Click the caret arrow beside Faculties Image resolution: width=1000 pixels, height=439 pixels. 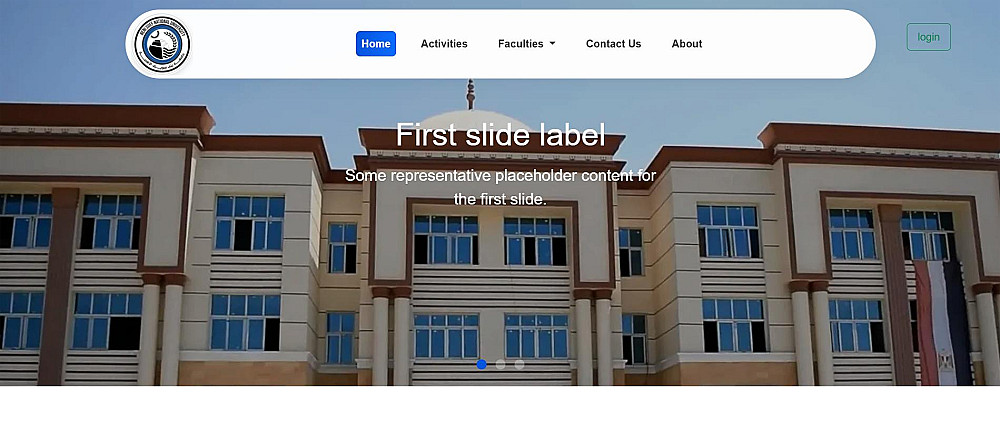point(552,43)
